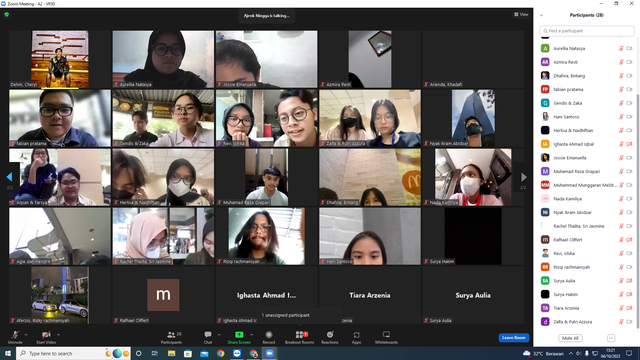
Task: Click the Record icon
Action: 269,335
